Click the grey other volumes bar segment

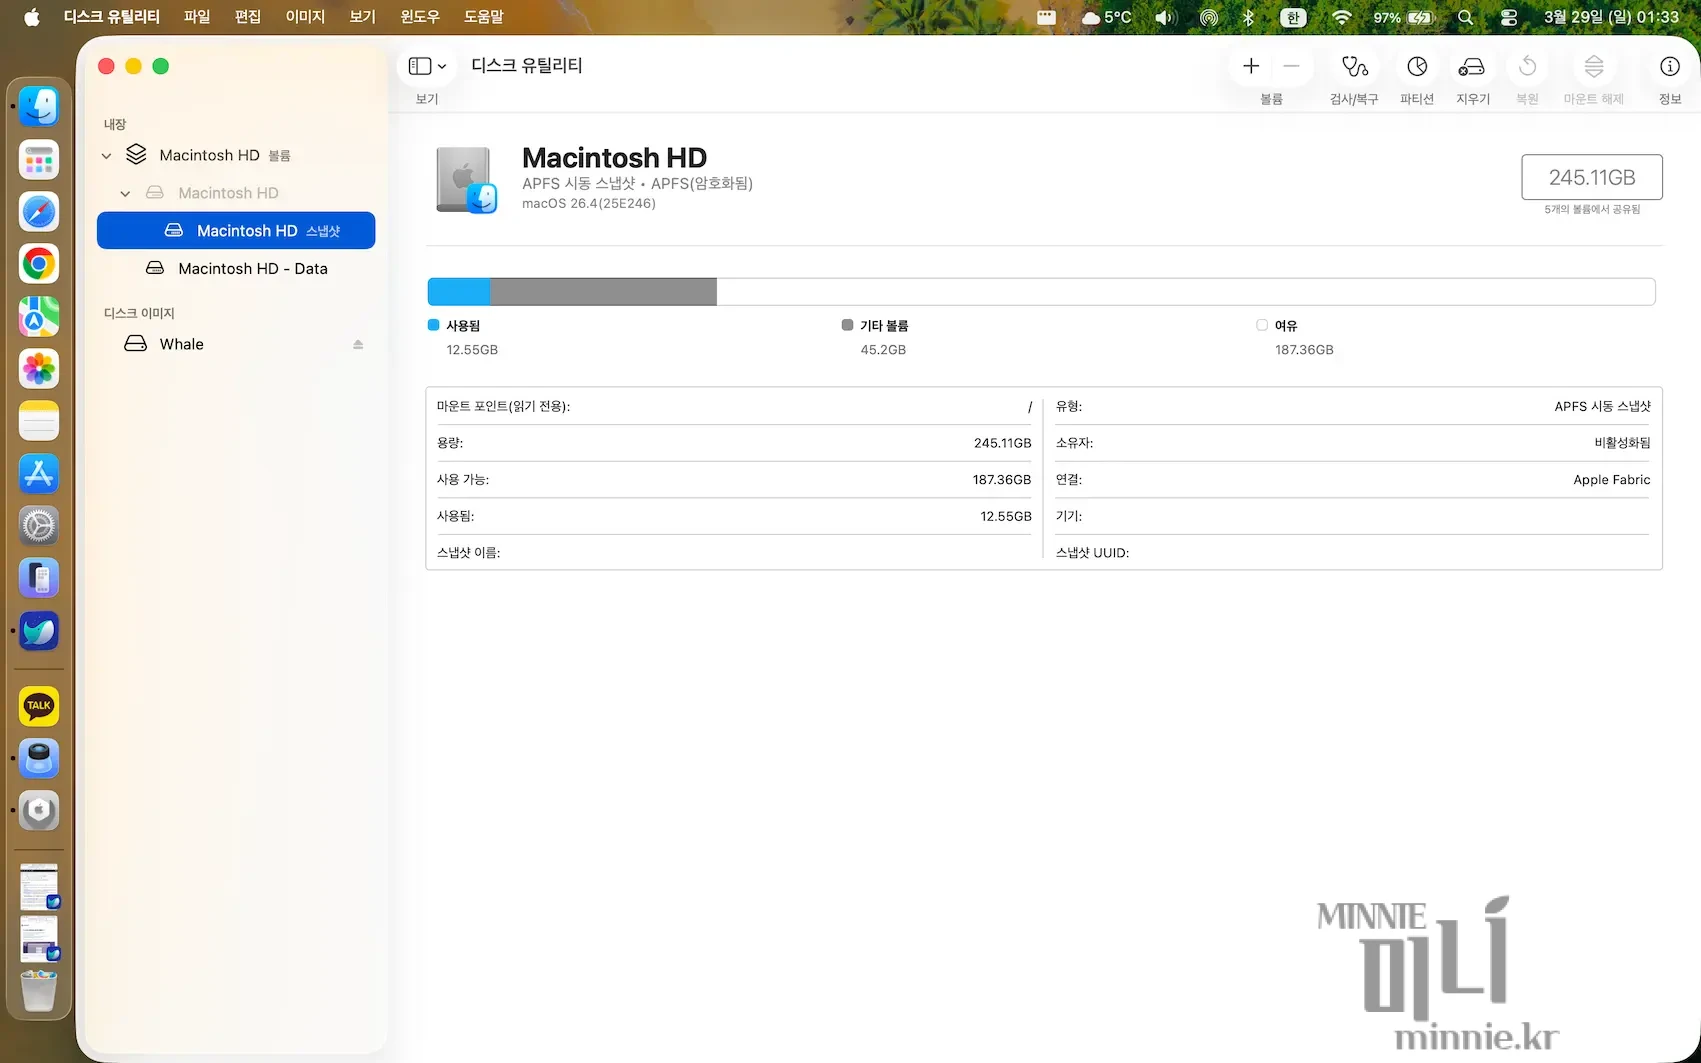coord(603,292)
